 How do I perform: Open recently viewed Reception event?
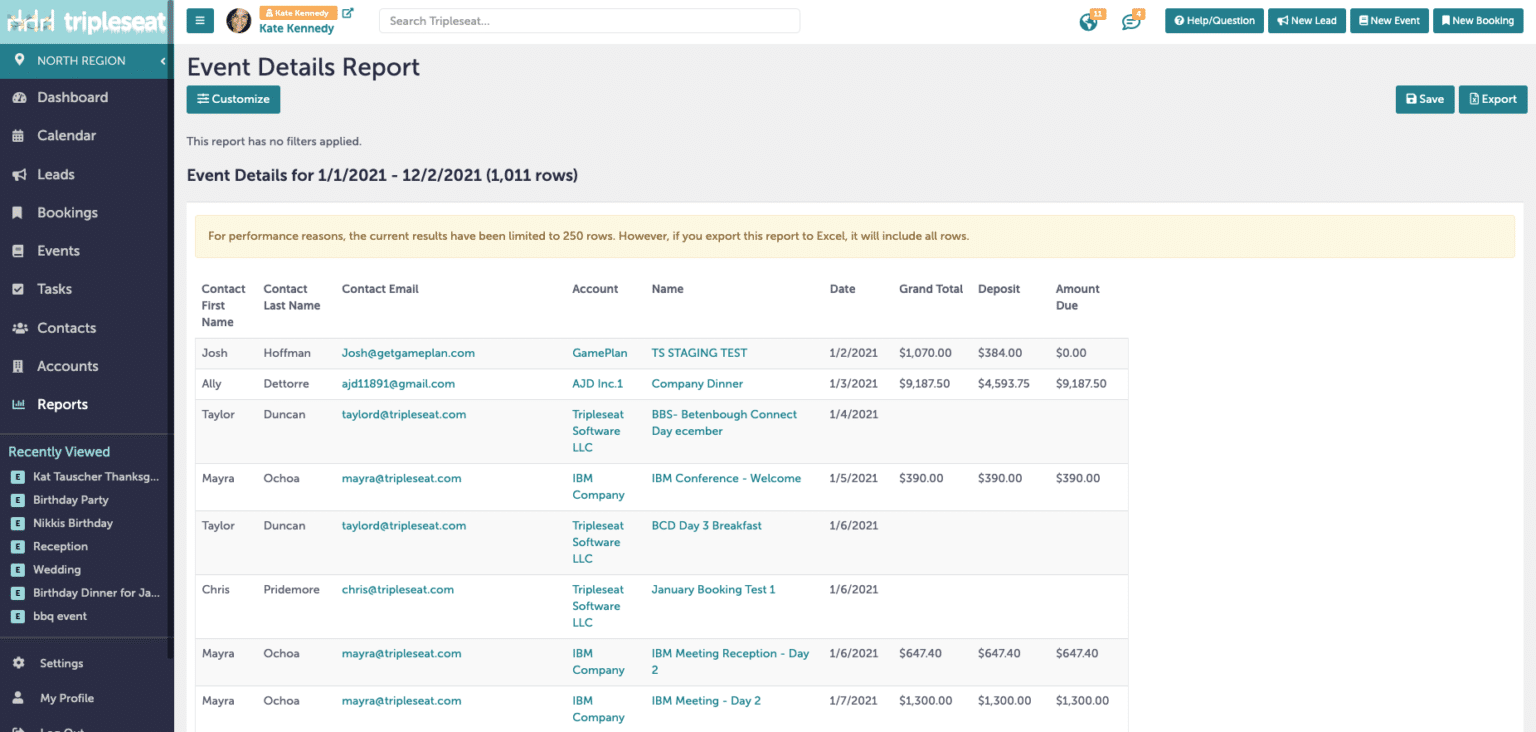coord(60,547)
